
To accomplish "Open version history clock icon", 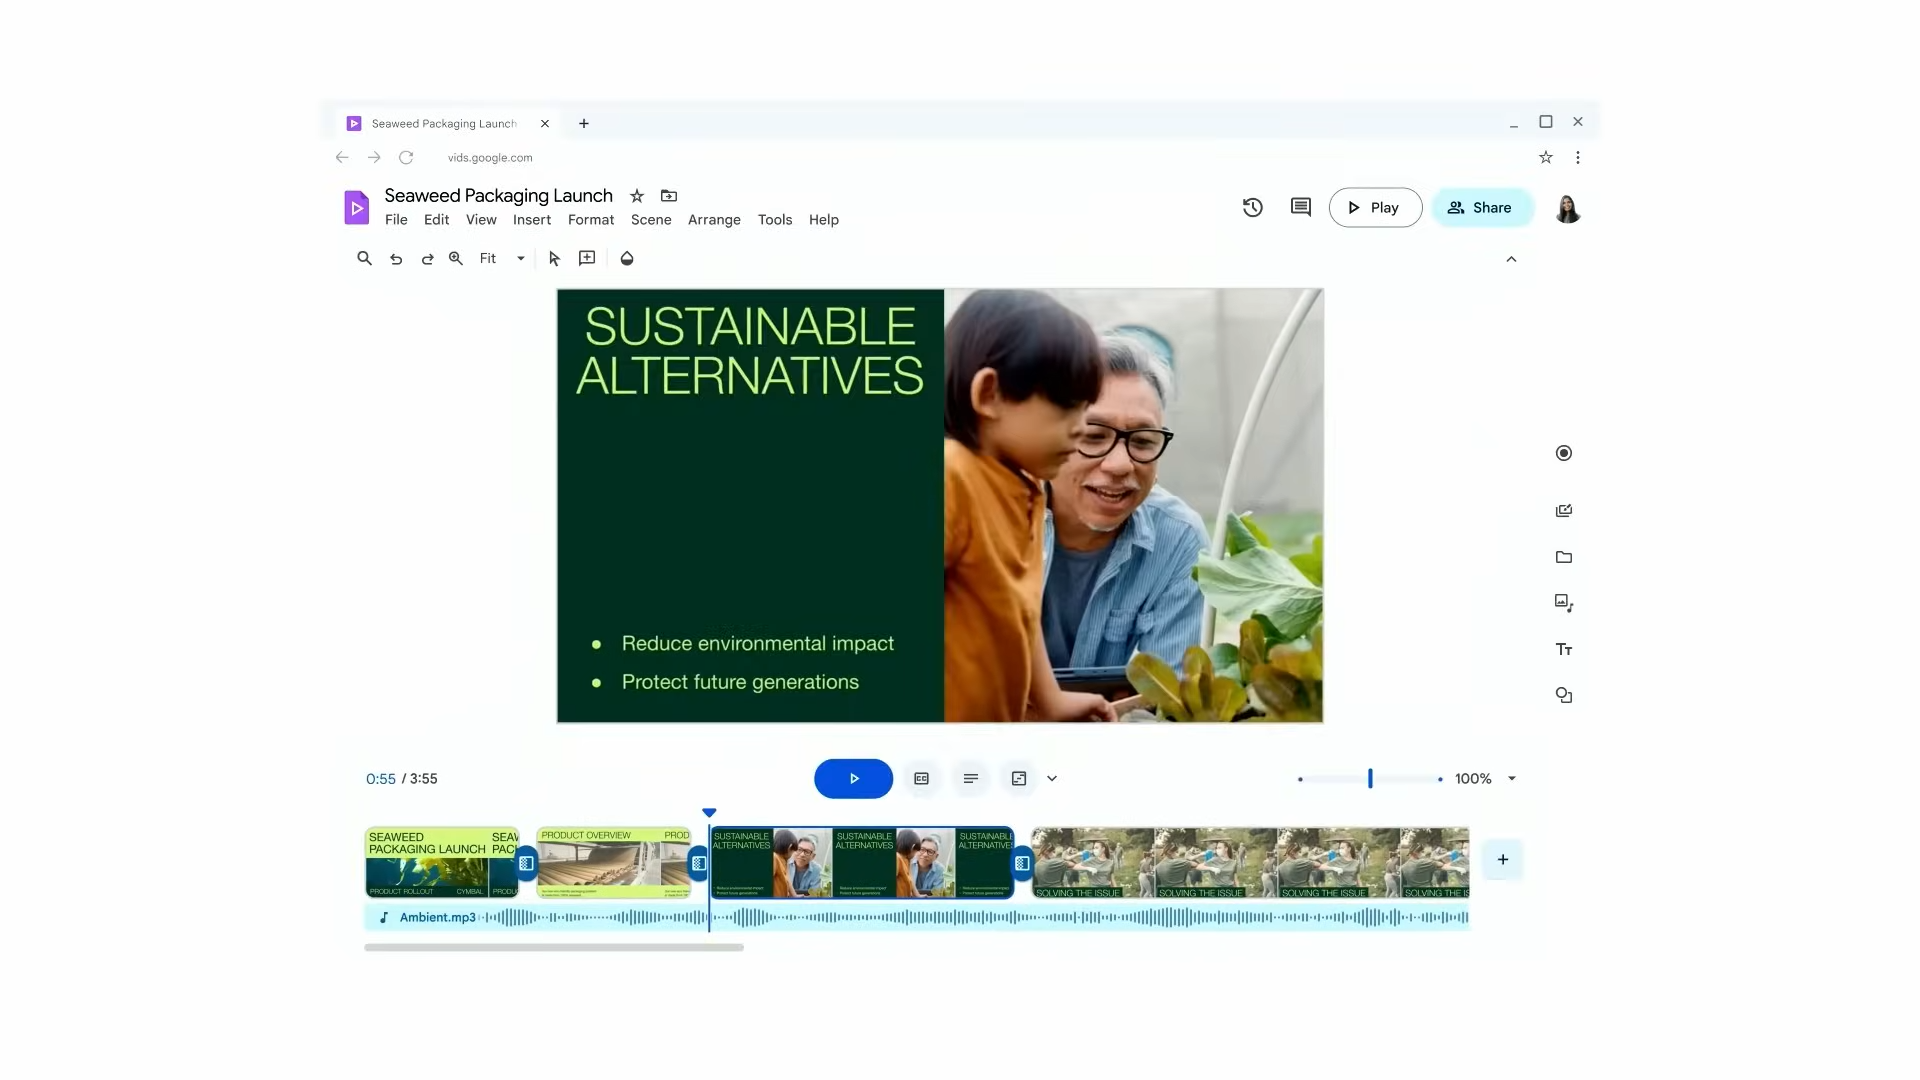I will click(x=1253, y=208).
